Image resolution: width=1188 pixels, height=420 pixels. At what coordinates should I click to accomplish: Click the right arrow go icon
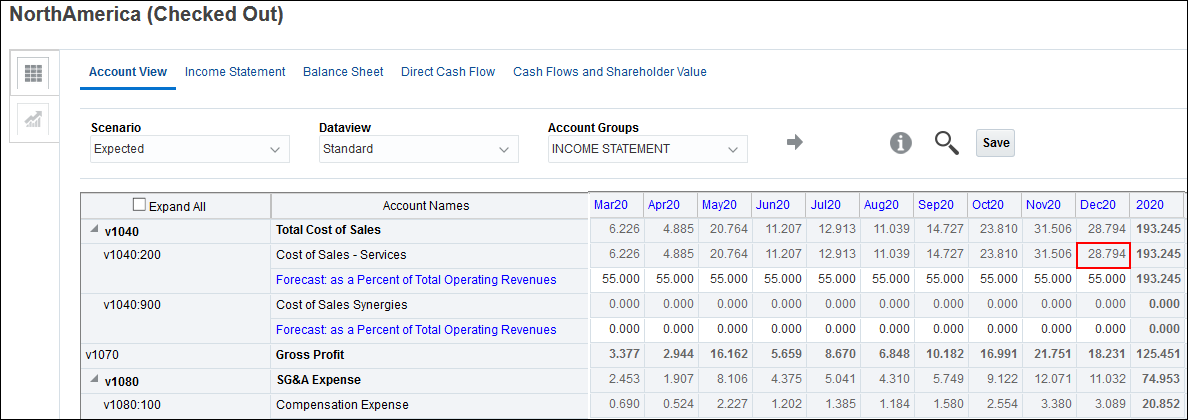pos(795,143)
